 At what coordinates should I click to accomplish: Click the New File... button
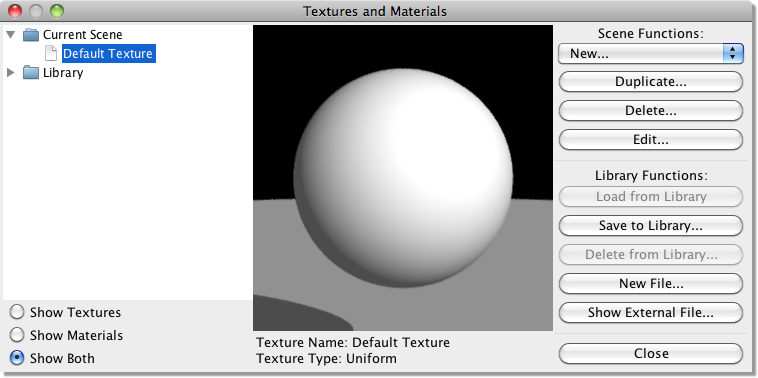tap(651, 284)
